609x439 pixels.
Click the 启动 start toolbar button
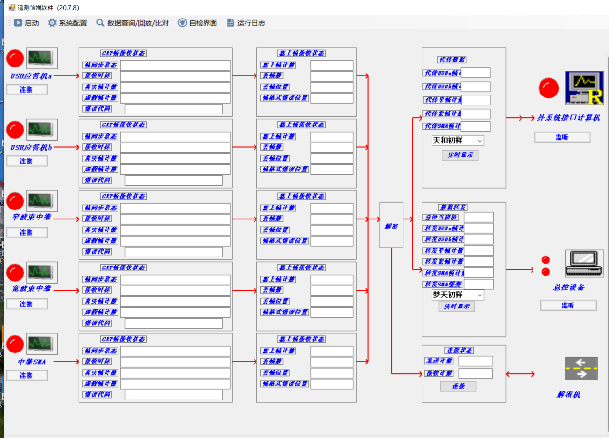click(26, 23)
